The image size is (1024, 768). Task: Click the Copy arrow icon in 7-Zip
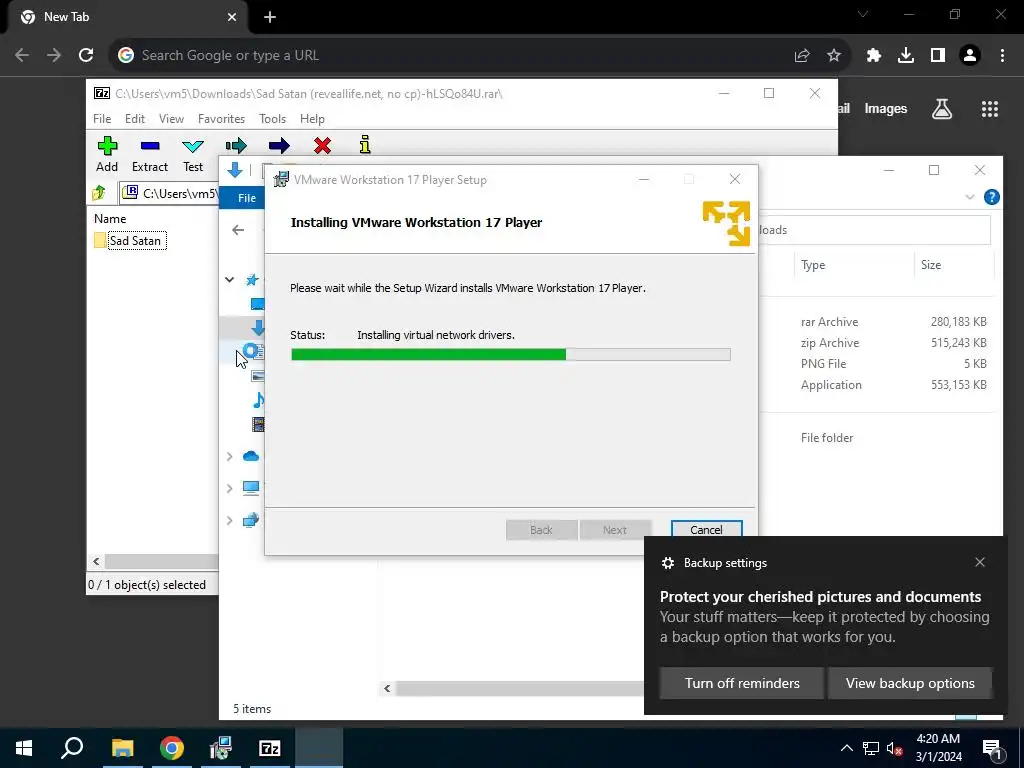[236, 146]
